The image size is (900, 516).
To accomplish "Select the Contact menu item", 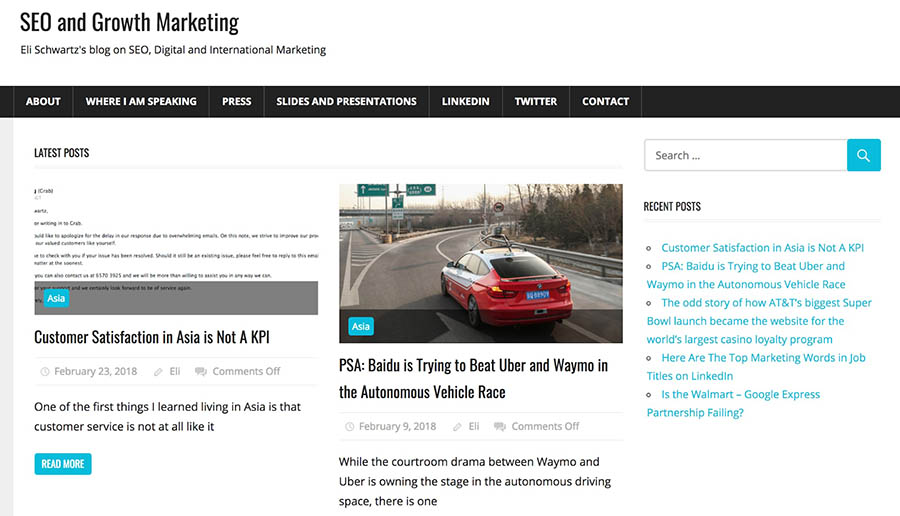I will coord(605,101).
